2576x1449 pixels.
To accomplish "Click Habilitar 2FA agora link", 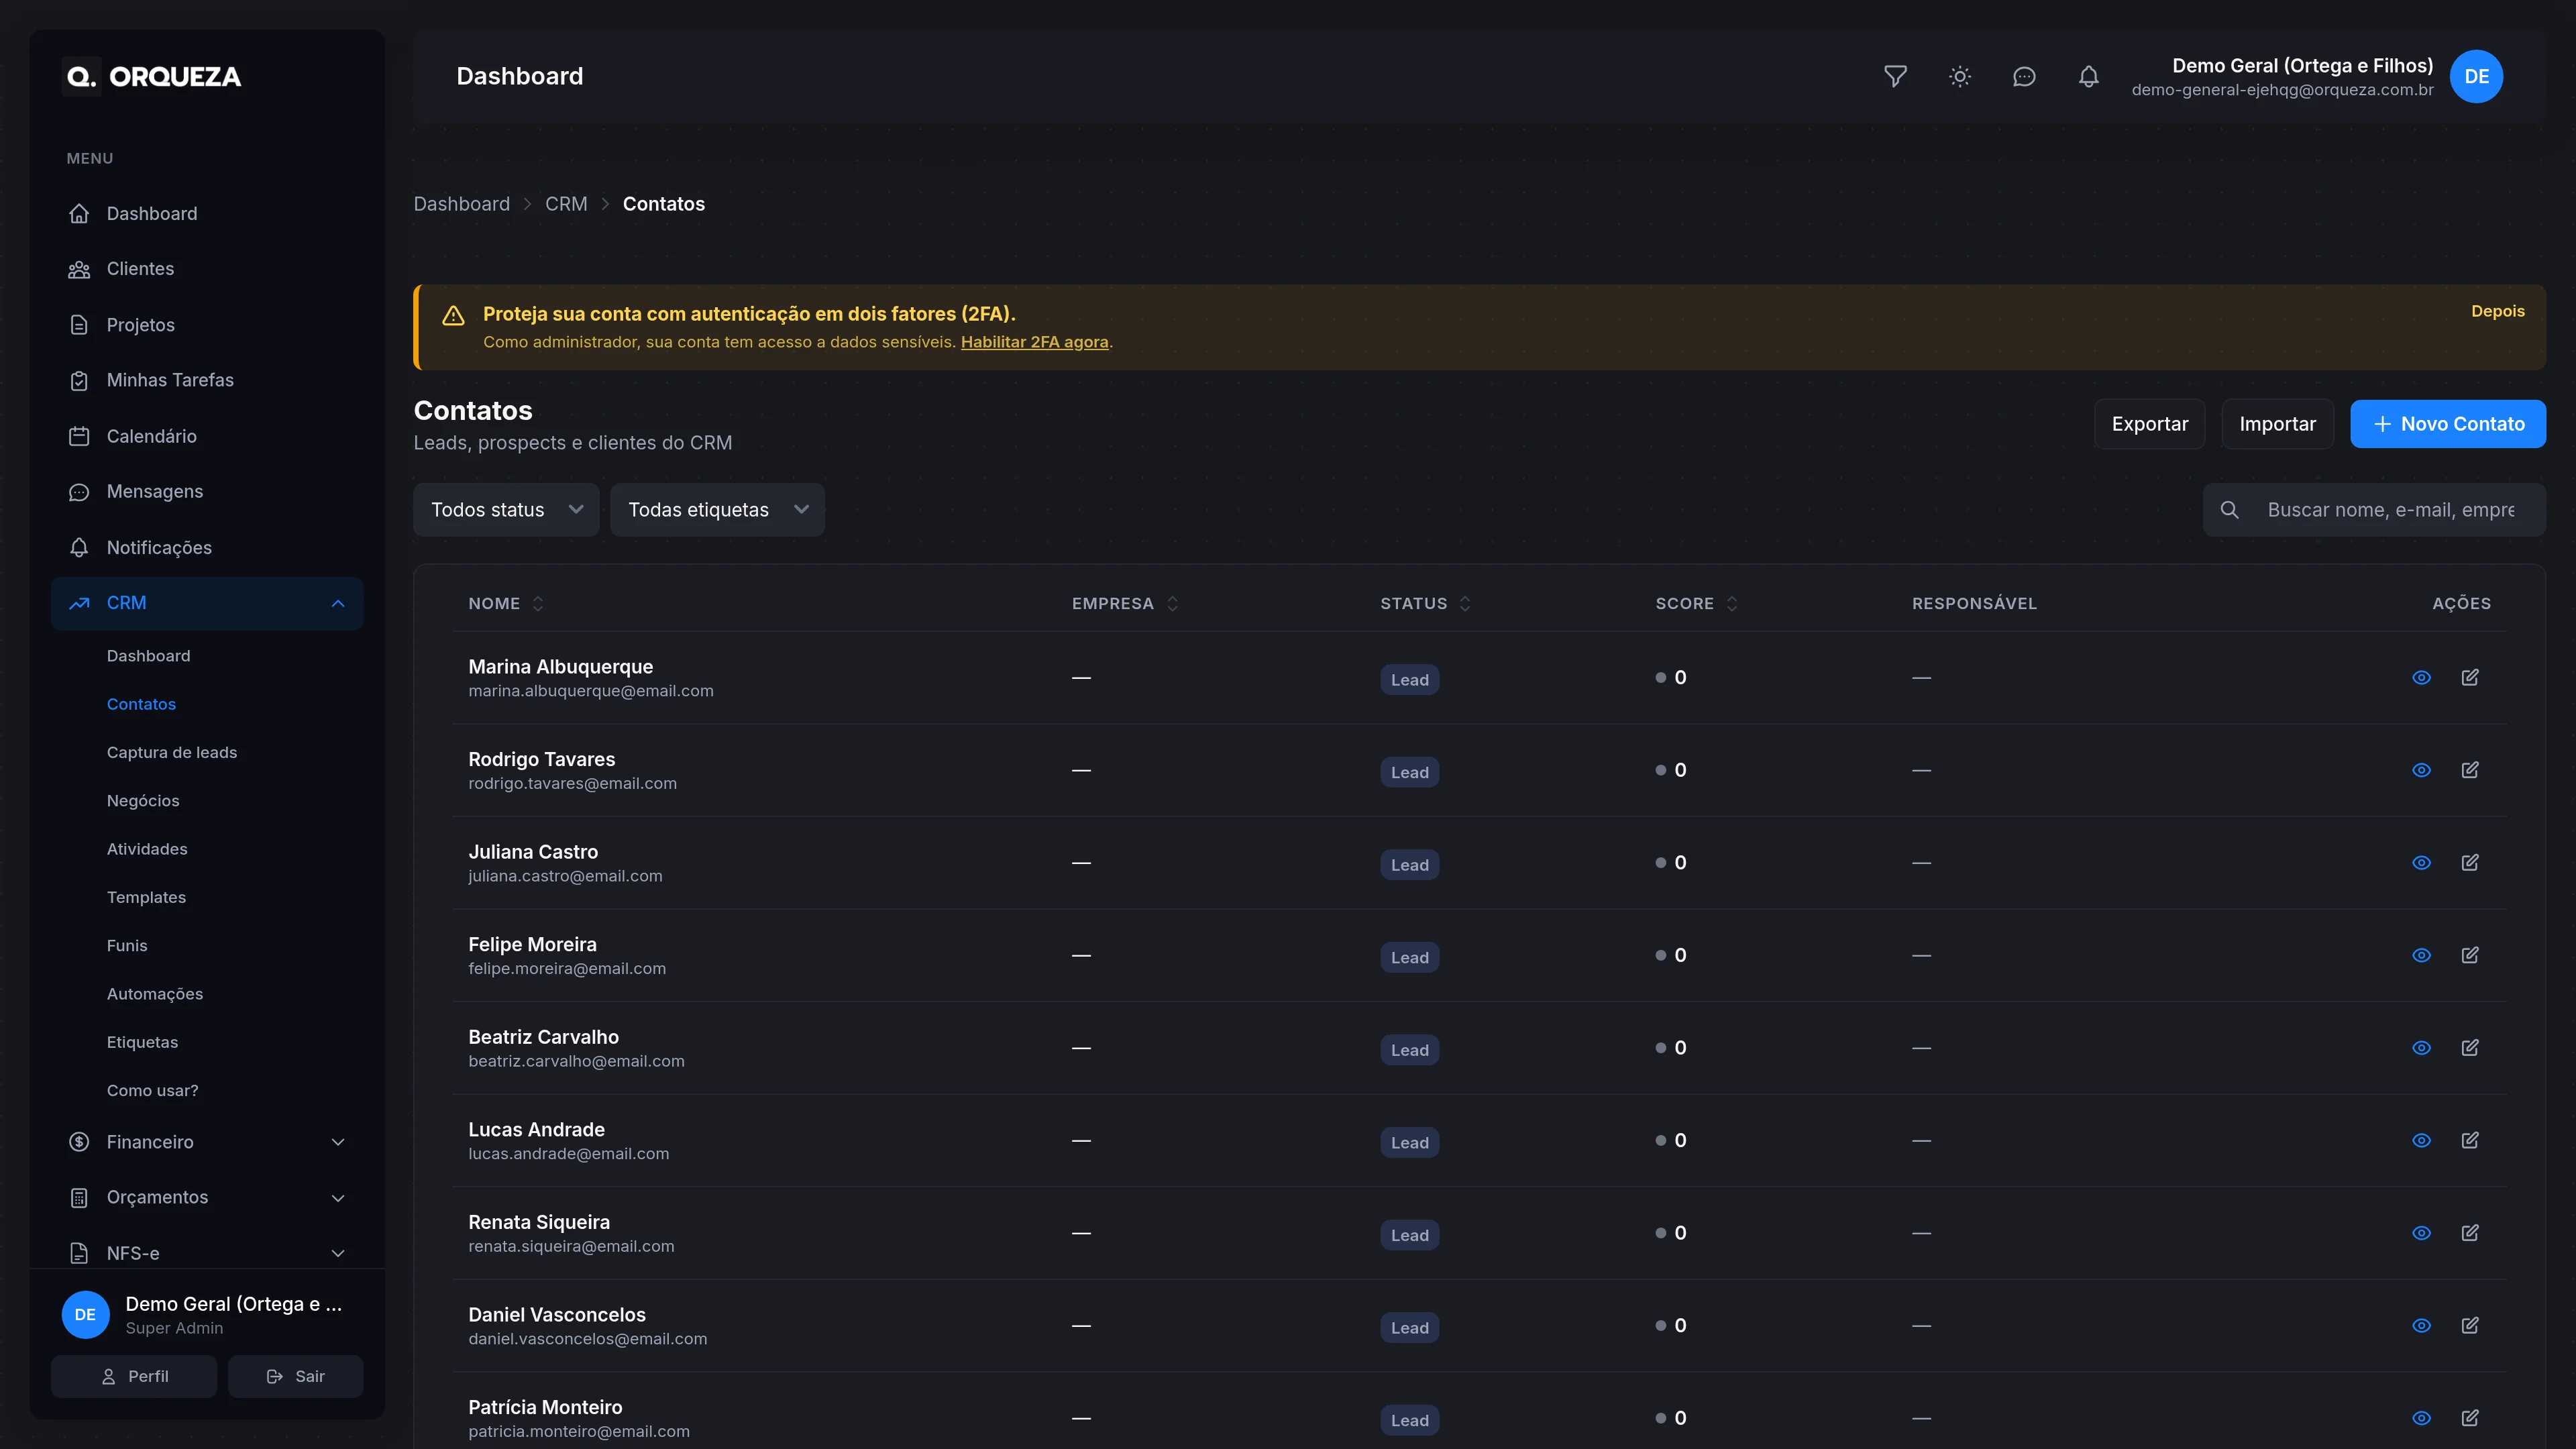I will 1034,342.
